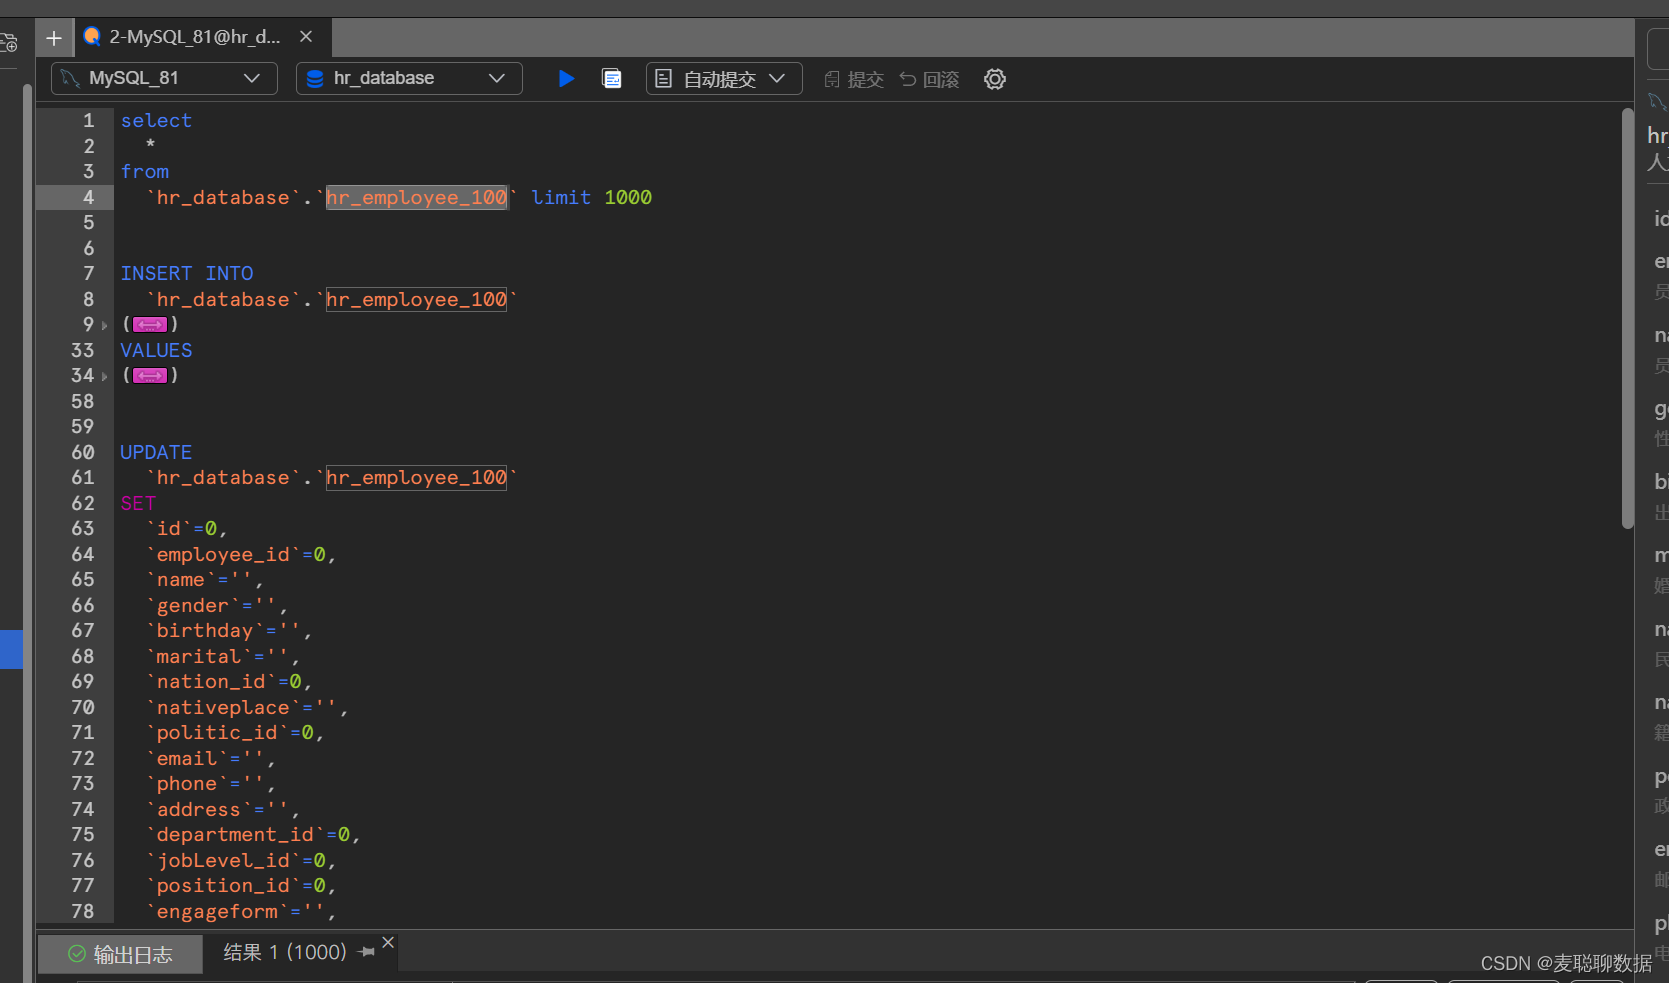Click line number 4 in gutter
The width and height of the screenshot is (1669, 983).
(x=88, y=197)
